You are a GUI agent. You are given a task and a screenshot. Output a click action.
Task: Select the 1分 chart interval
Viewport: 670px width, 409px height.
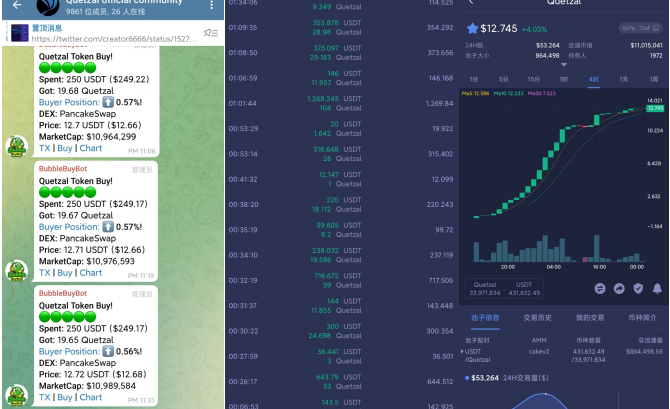pyautogui.click(x=473, y=79)
